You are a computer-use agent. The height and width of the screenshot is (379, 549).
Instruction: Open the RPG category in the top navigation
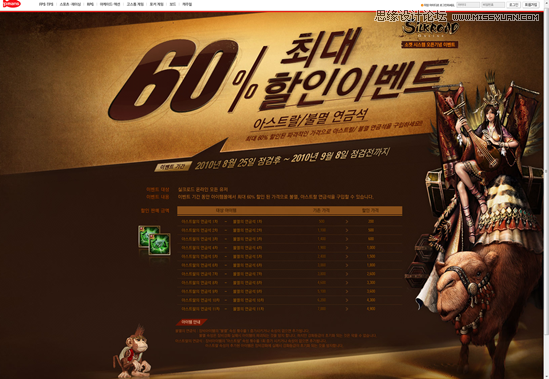tap(90, 5)
